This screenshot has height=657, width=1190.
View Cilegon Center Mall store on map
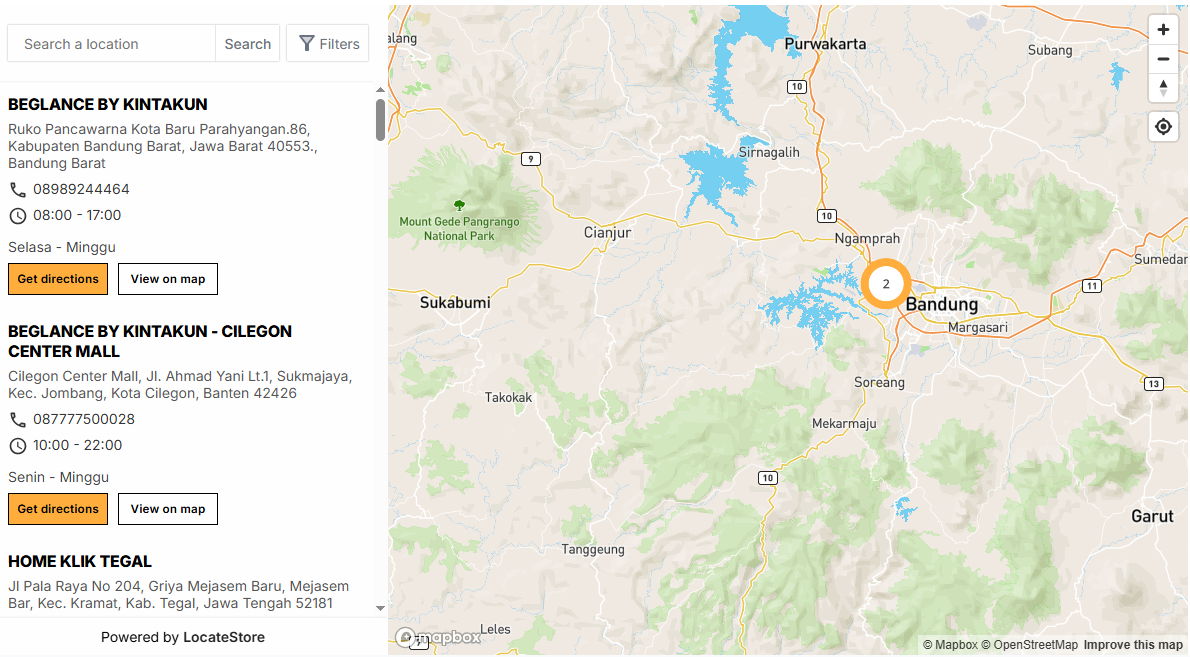click(x=168, y=509)
